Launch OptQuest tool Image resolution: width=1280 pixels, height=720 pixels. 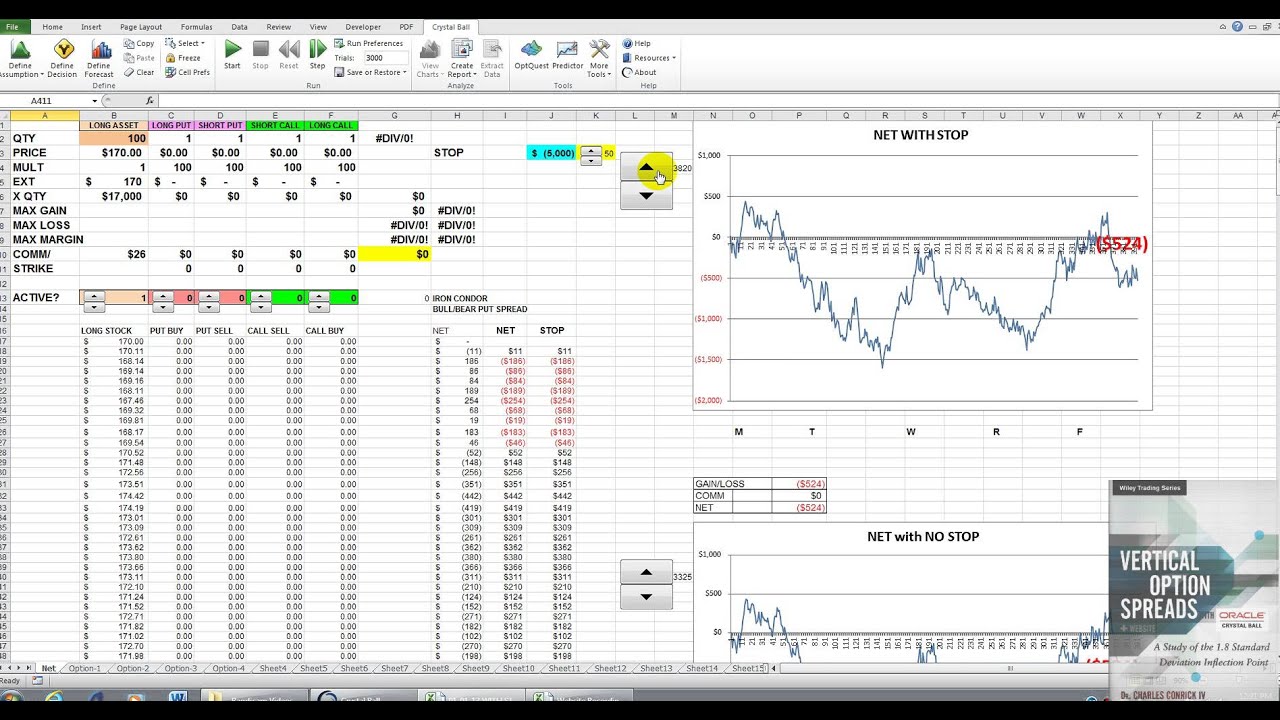pos(531,55)
